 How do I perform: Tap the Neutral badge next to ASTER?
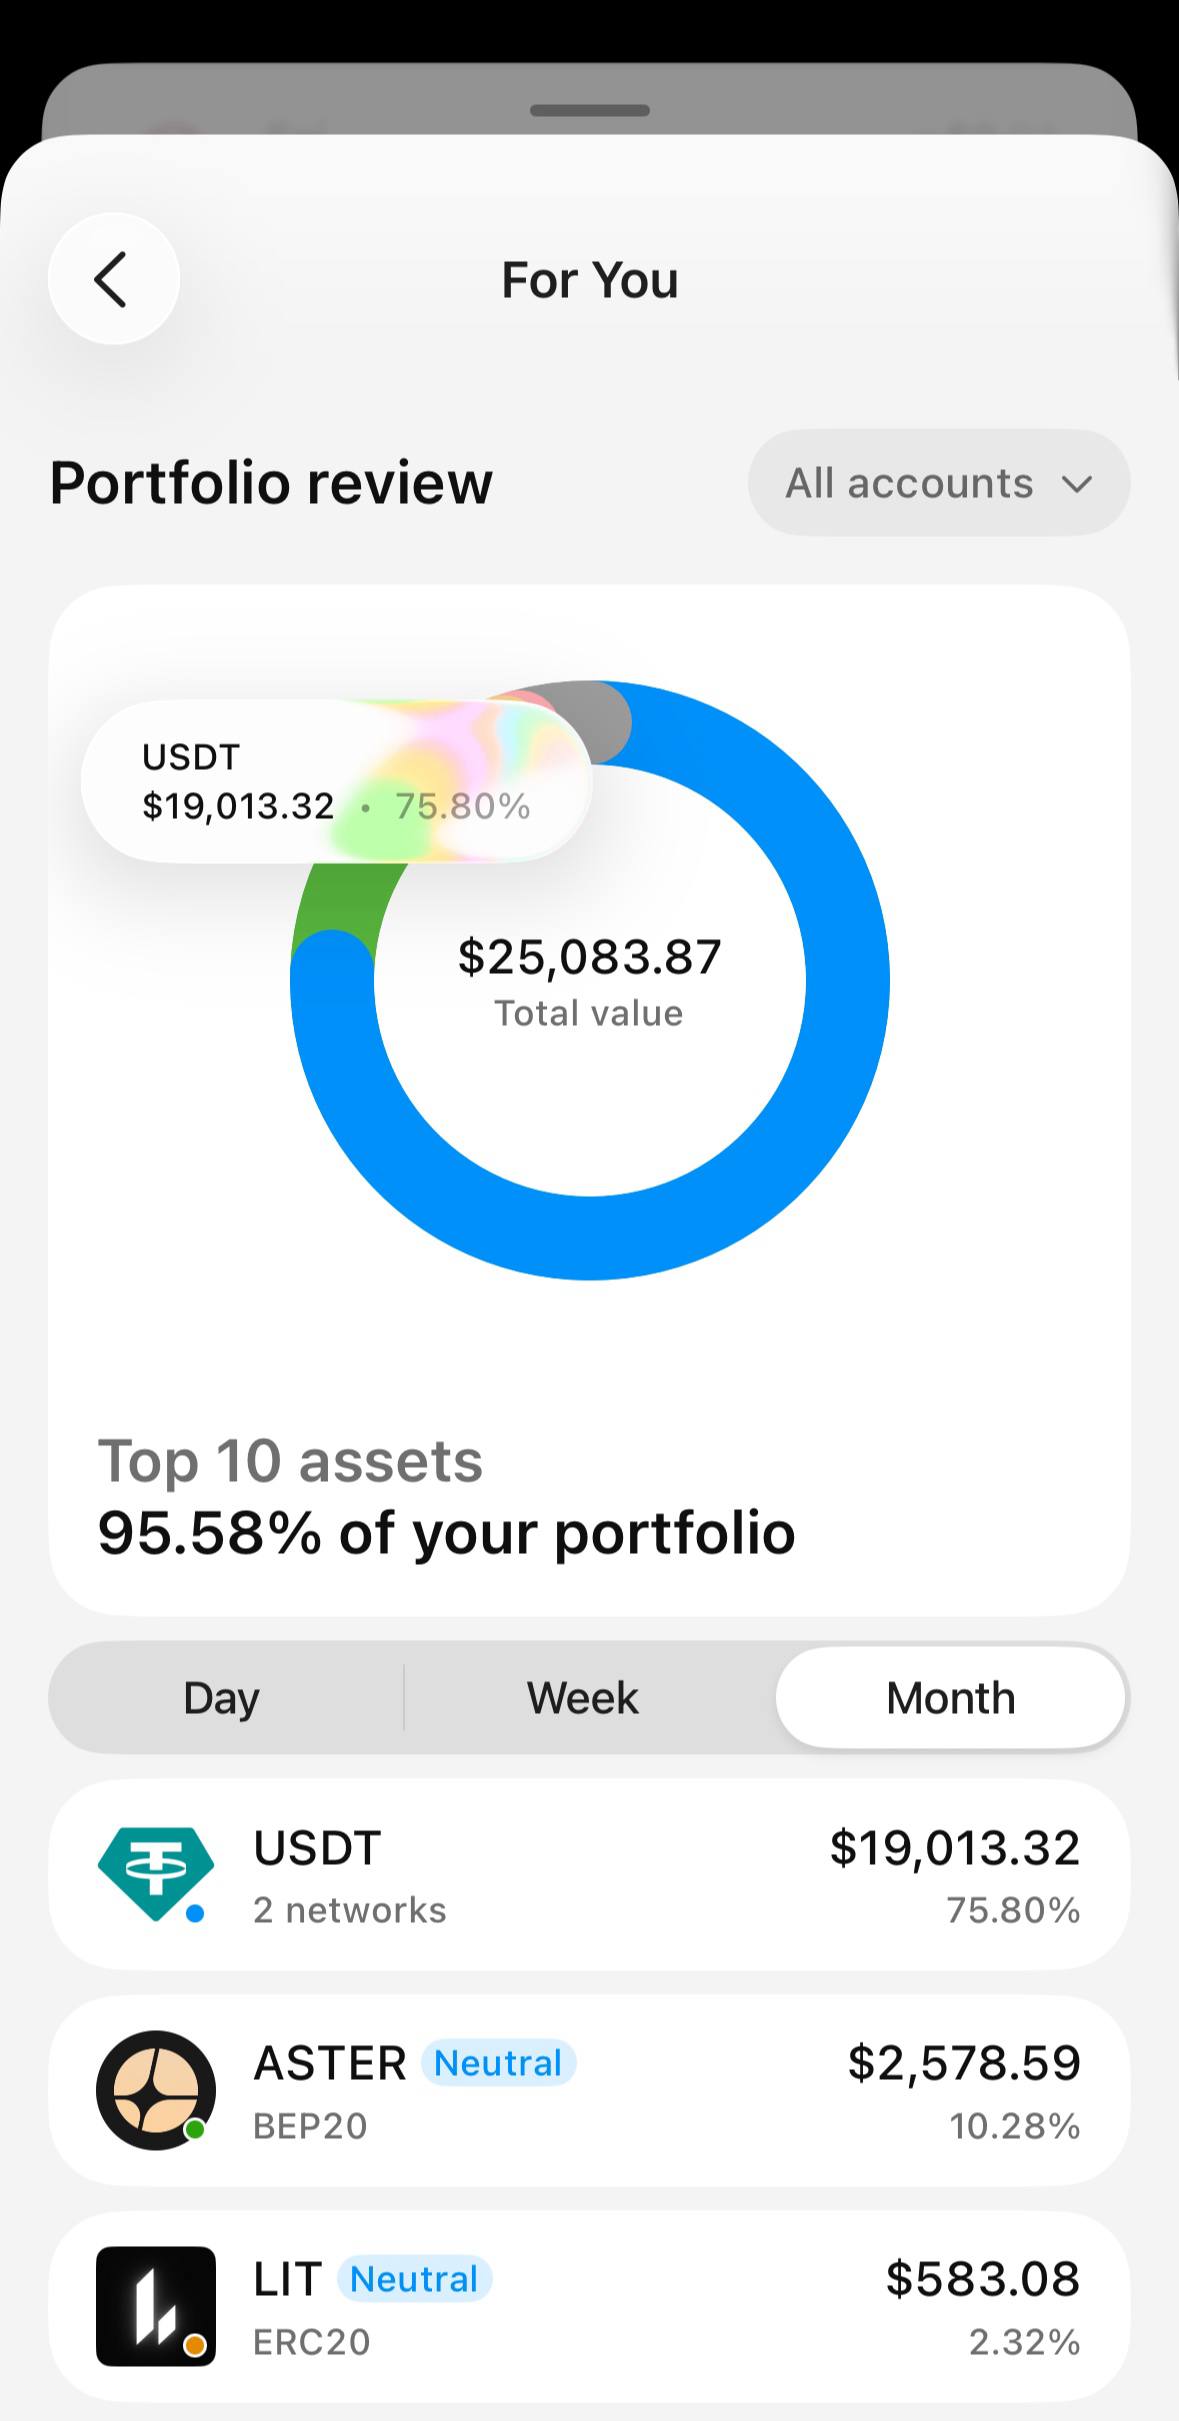(498, 2062)
